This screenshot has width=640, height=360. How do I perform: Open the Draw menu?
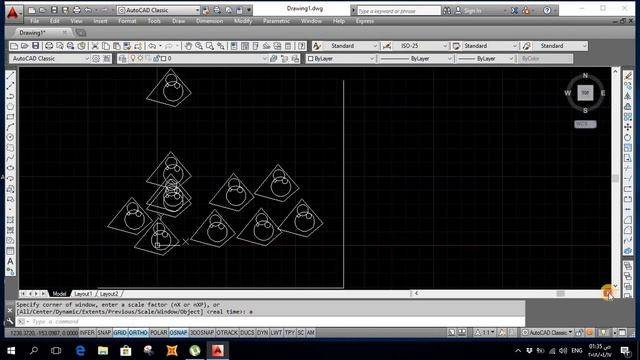pos(178,21)
